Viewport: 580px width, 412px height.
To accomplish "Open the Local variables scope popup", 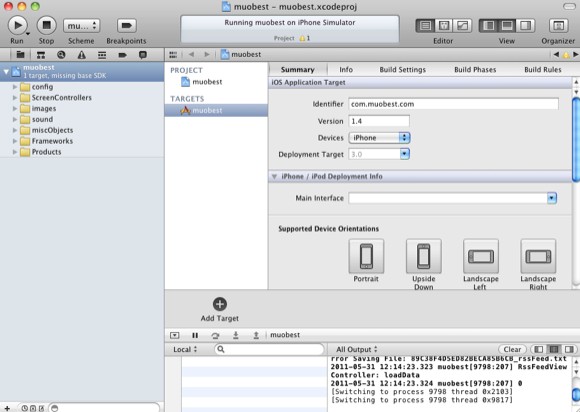I will click(x=185, y=349).
